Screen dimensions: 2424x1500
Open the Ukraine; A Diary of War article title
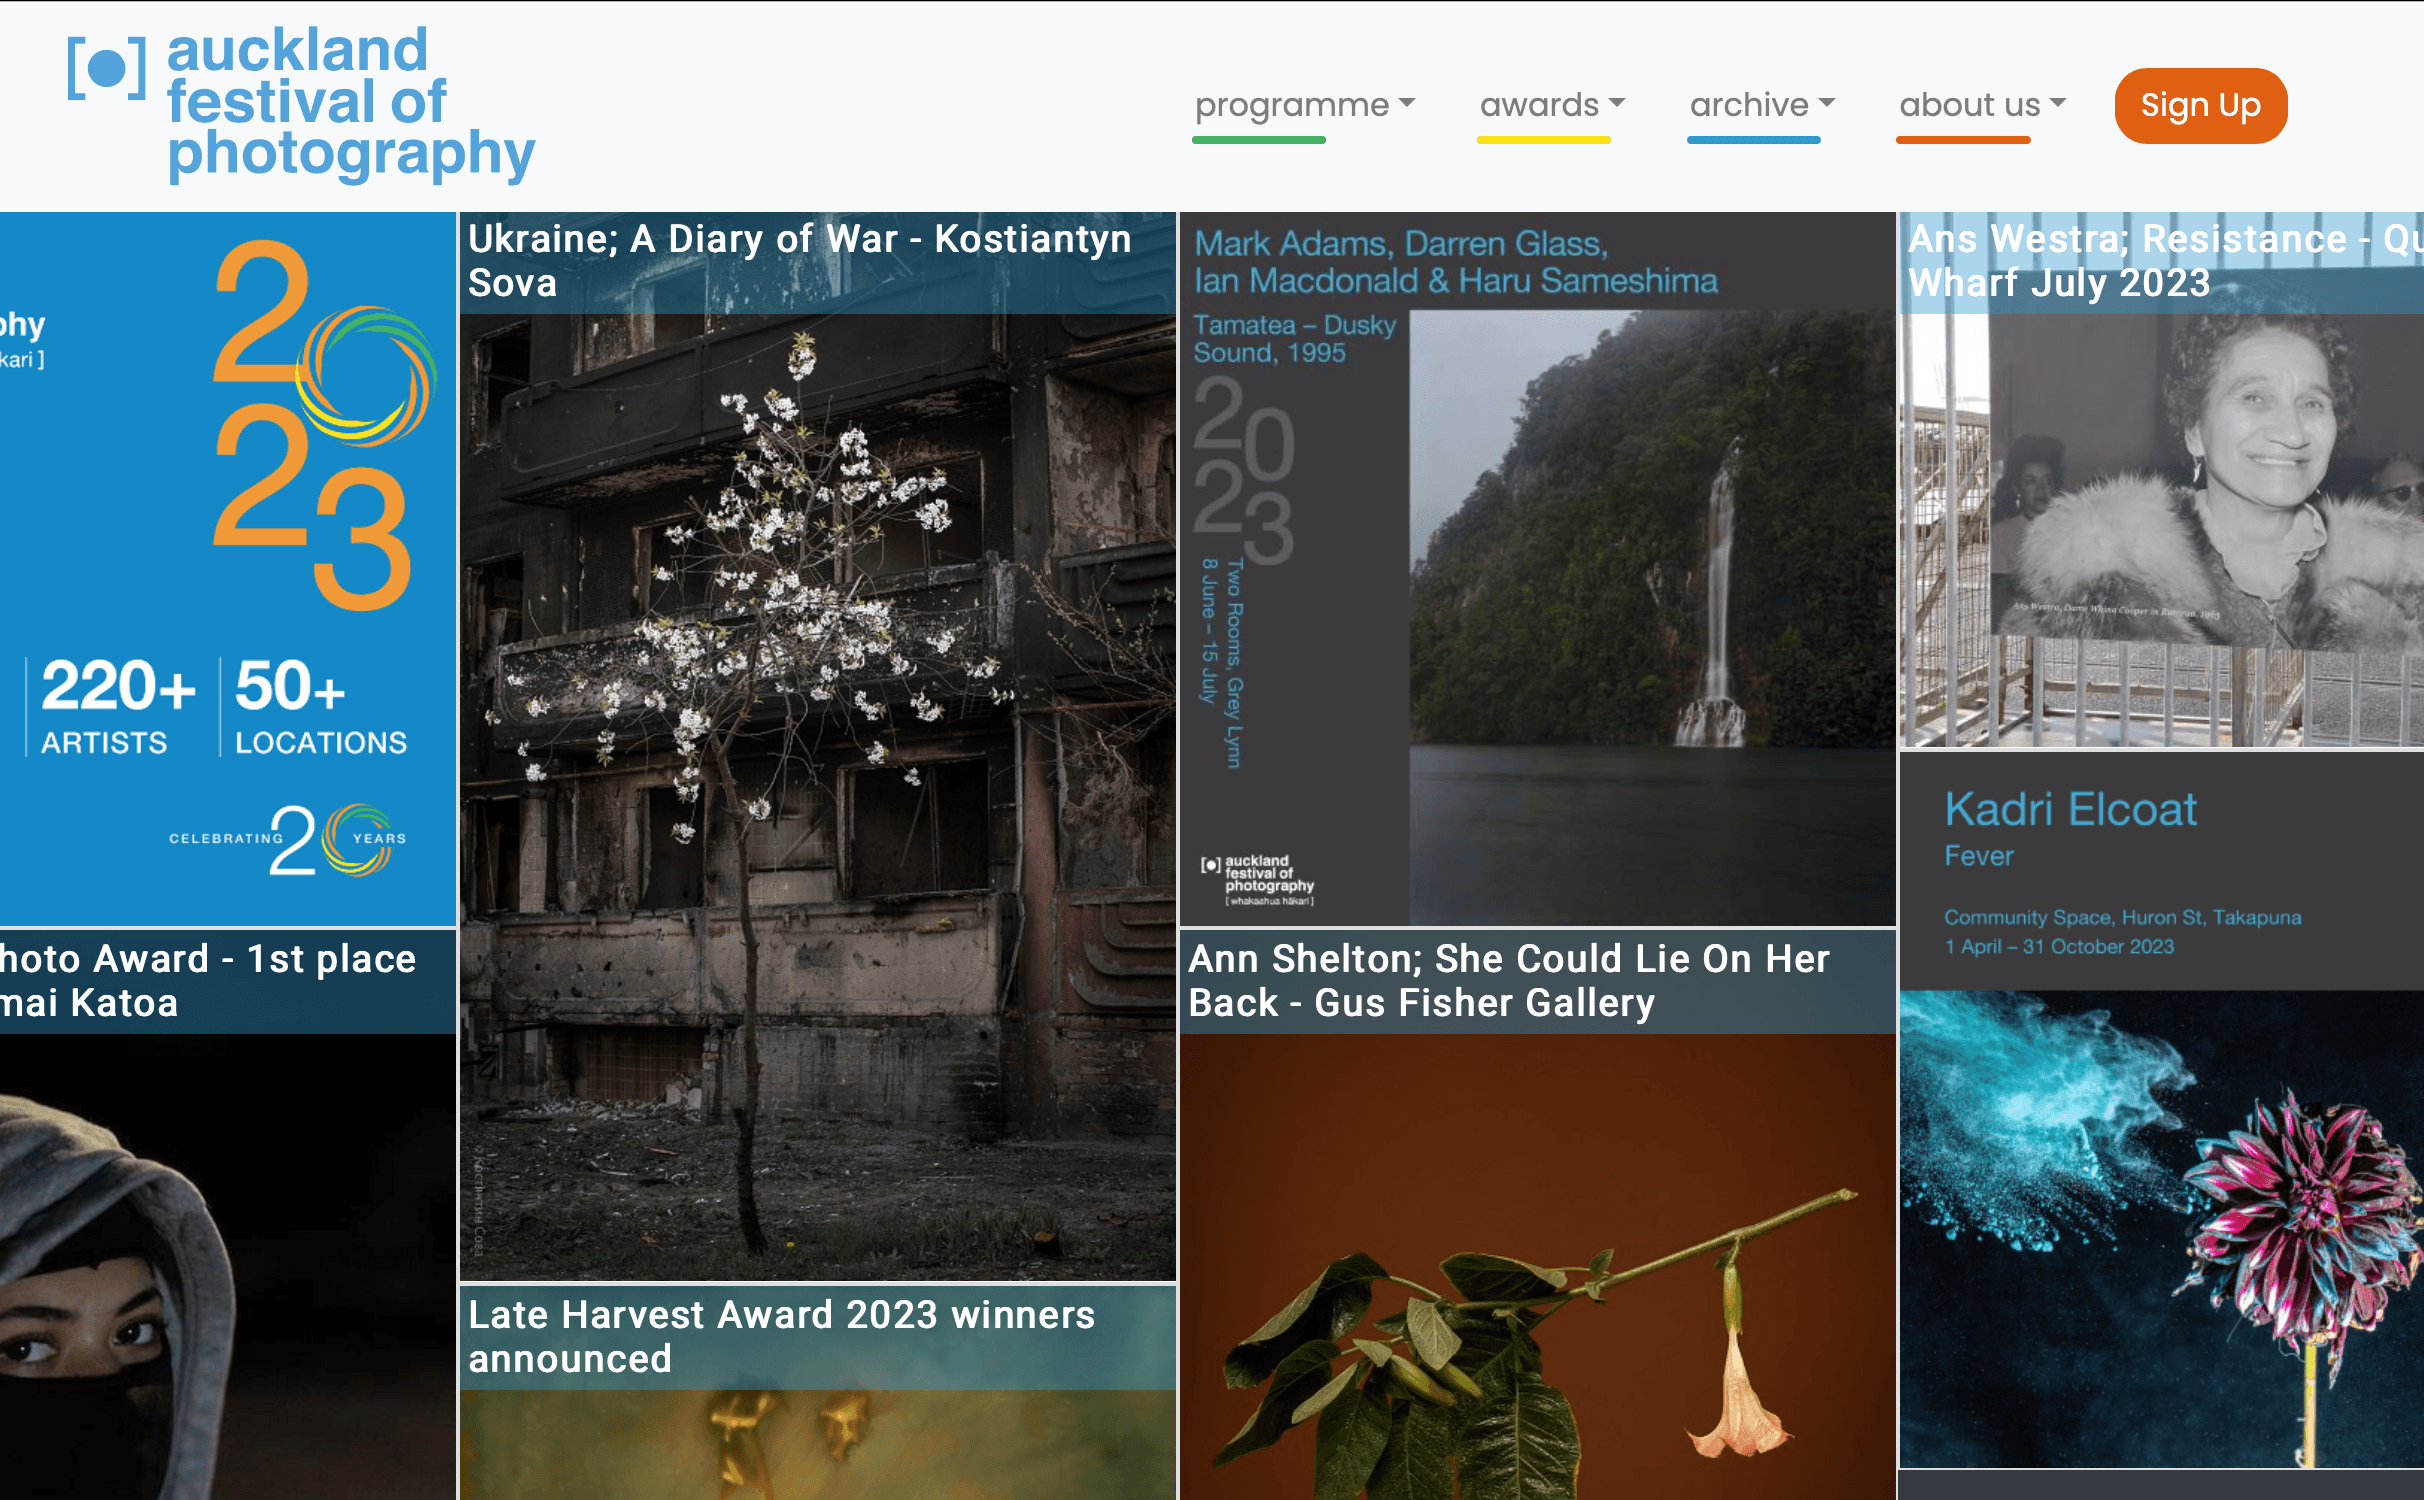800,261
